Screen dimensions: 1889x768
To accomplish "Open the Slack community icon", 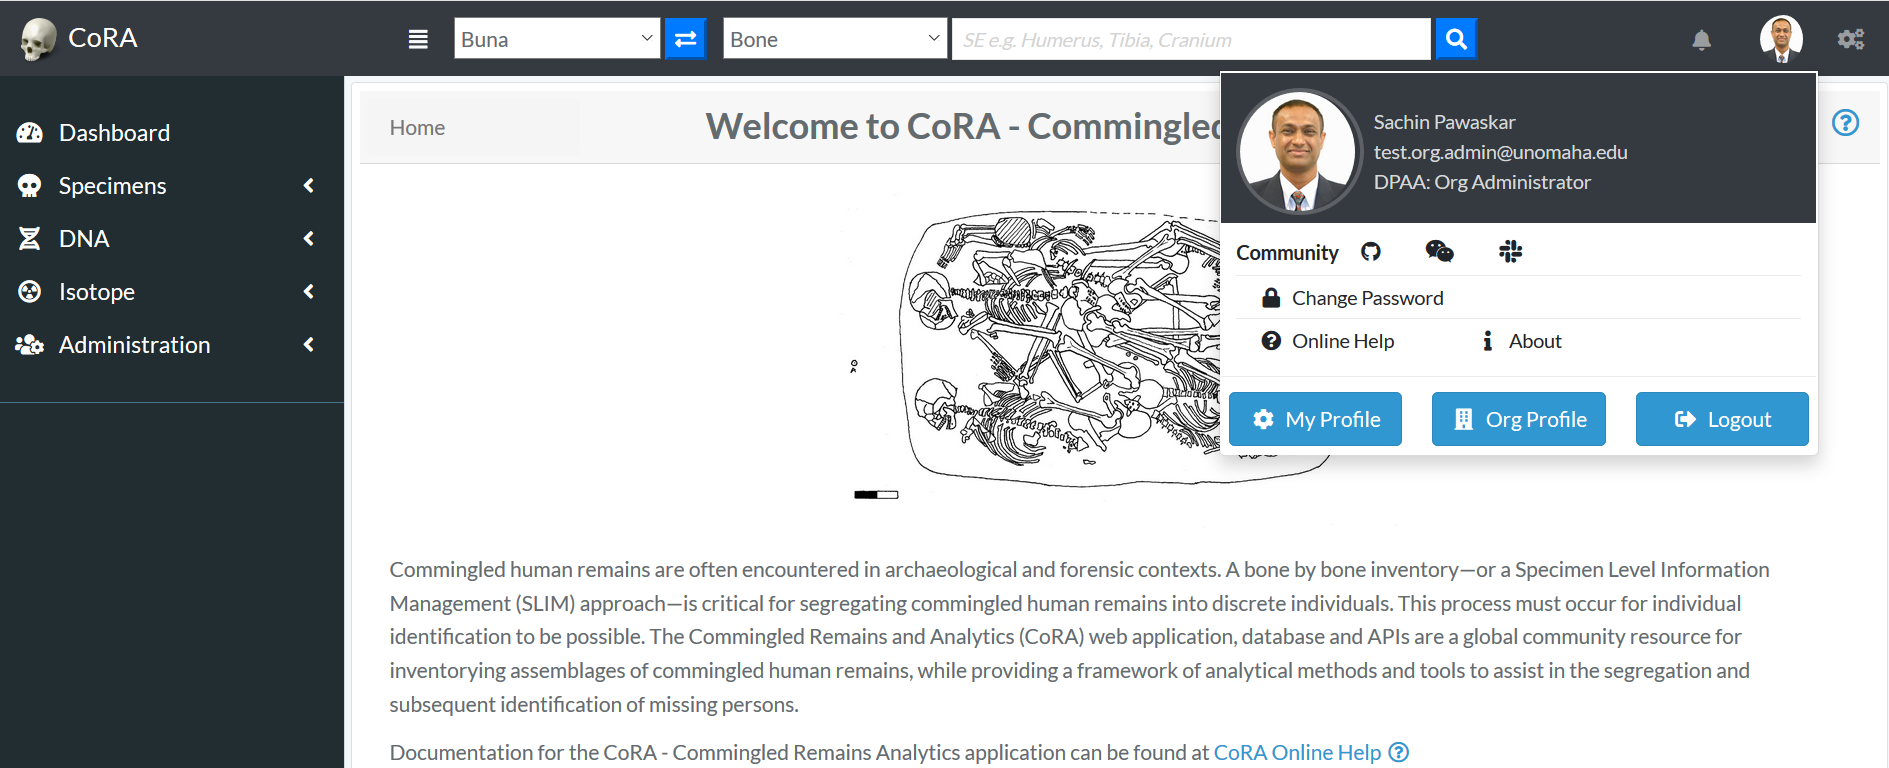I will [x=1510, y=252].
